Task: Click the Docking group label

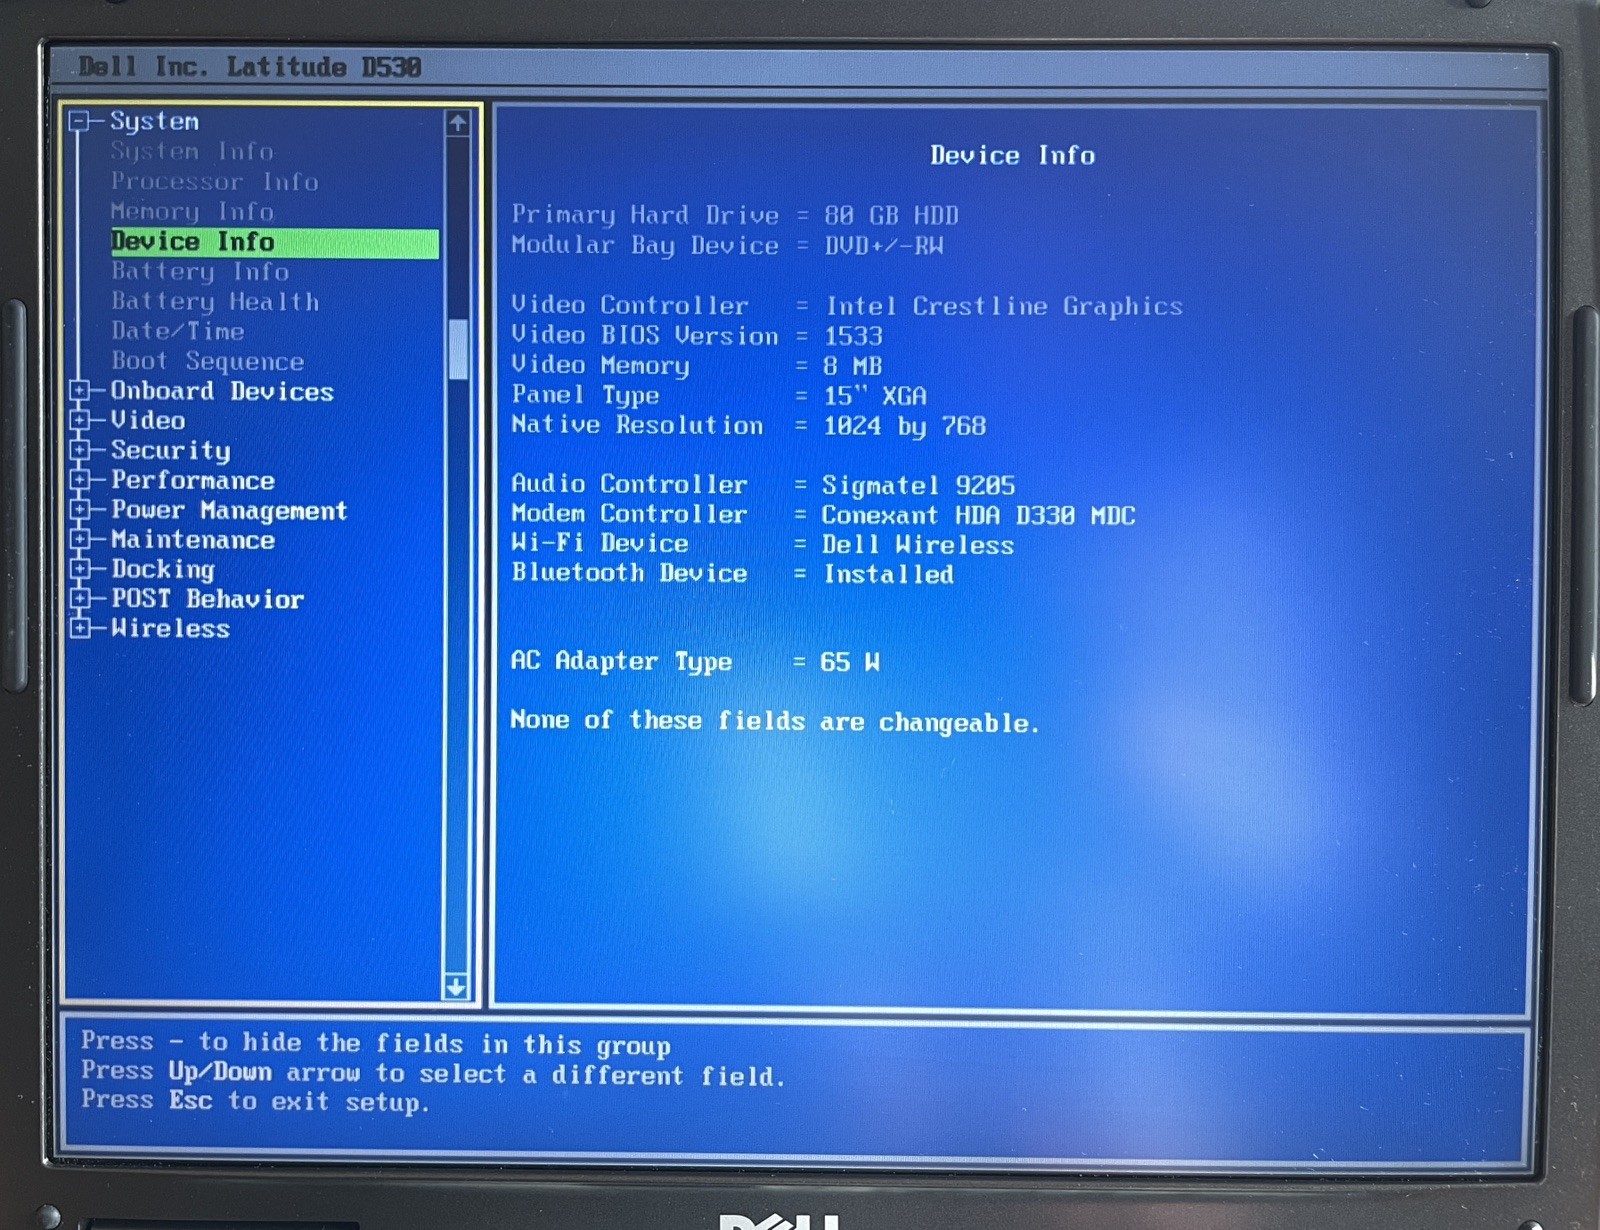Action: click(163, 570)
